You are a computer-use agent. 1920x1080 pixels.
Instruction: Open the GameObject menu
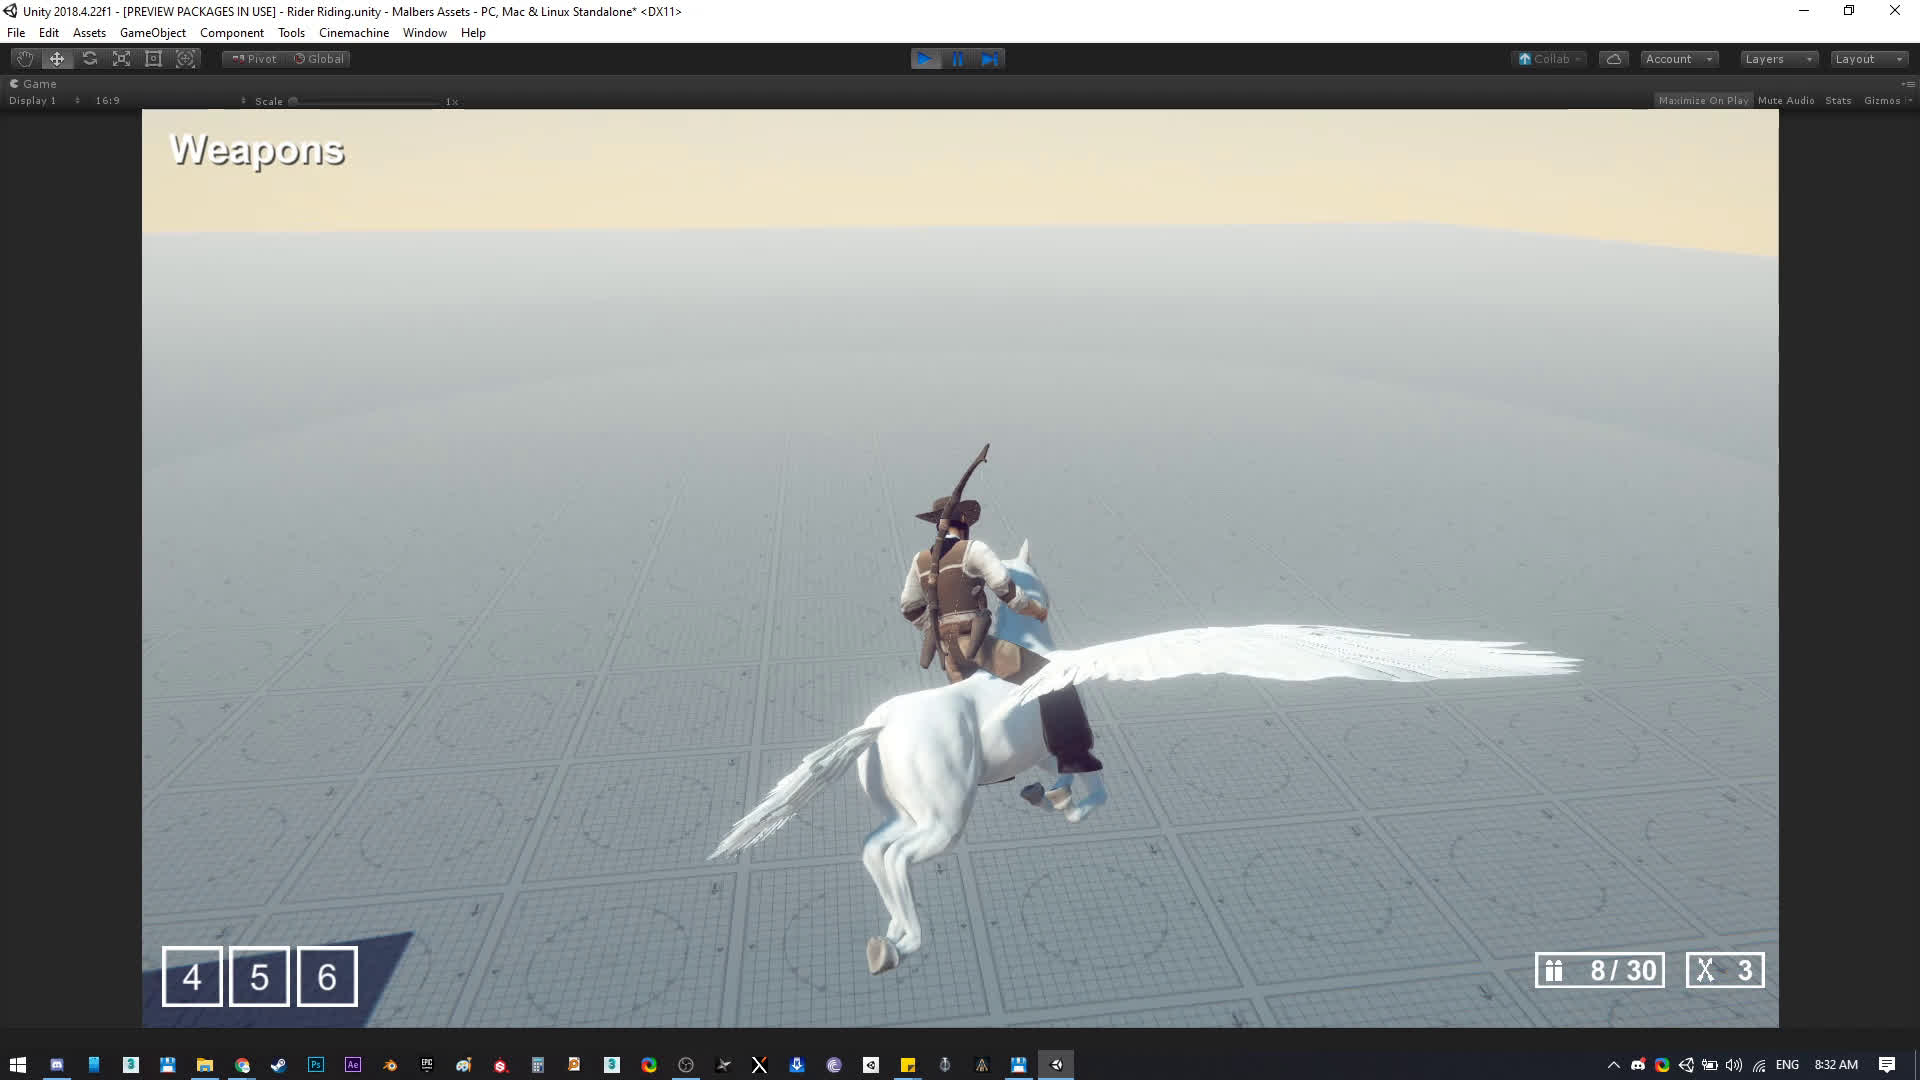coord(152,33)
